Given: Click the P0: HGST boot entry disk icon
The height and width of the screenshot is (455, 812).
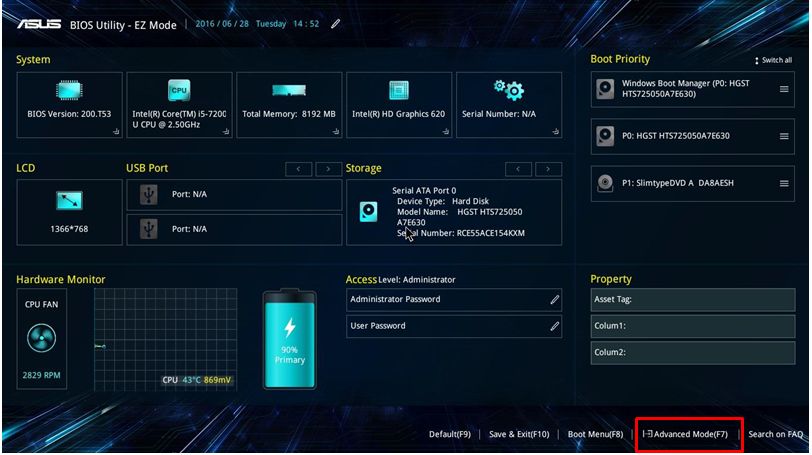Looking at the screenshot, I should [x=605, y=136].
